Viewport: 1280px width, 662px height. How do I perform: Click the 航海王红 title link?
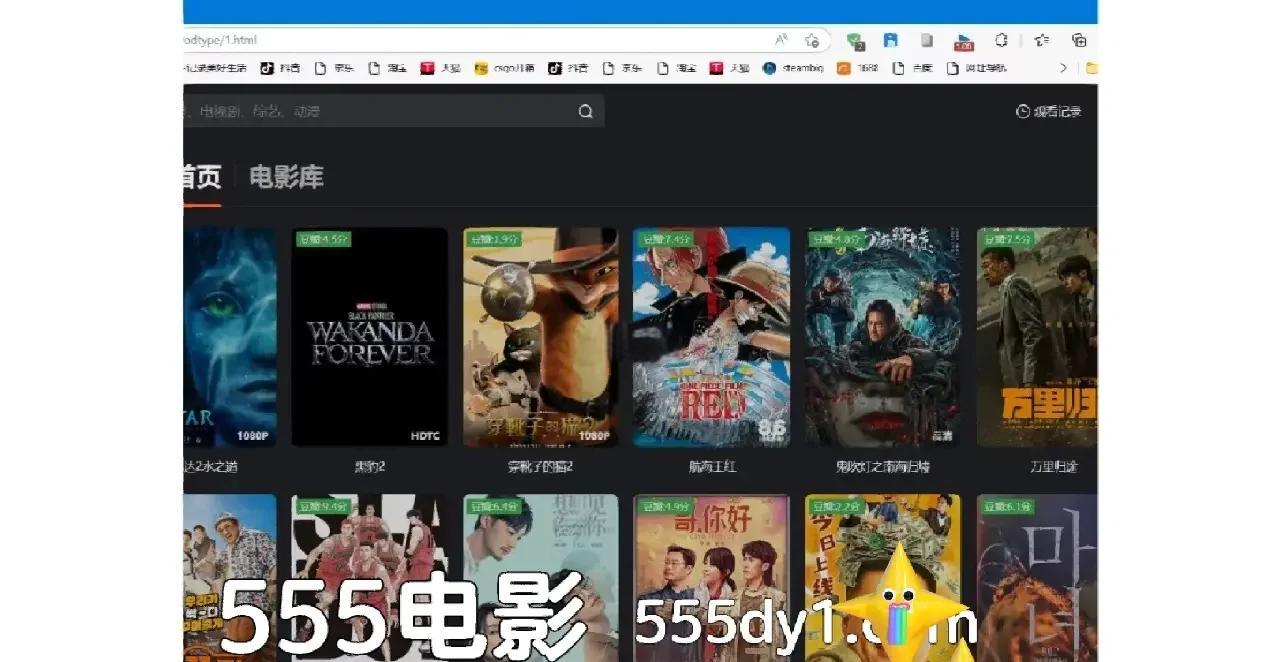pyautogui.click(x=711, y=467)
